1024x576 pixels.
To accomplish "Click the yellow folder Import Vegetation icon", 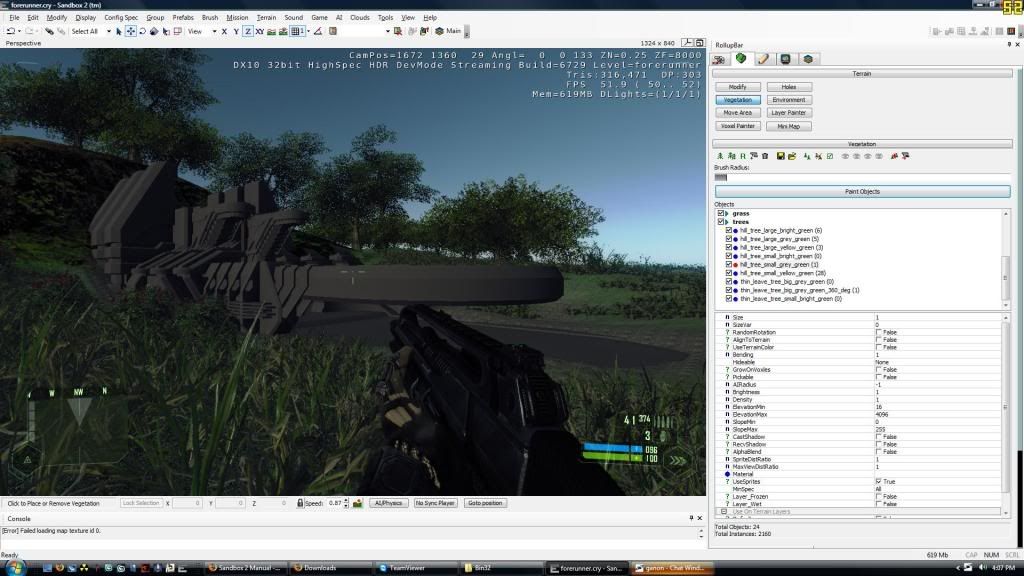I will coord(792,156).
